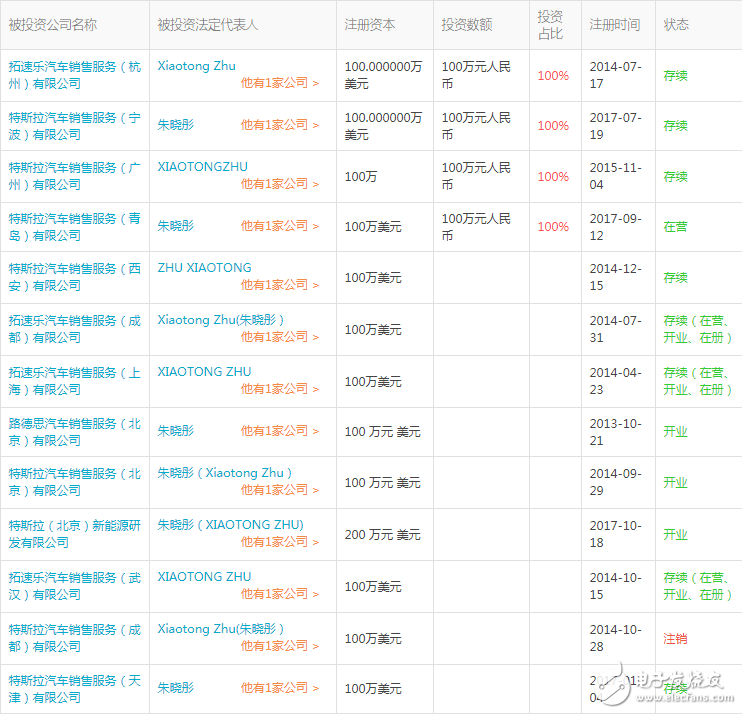
Task: Select 存续（在营、开业、在册） status in 武汉 row
Action: [698, 586]
